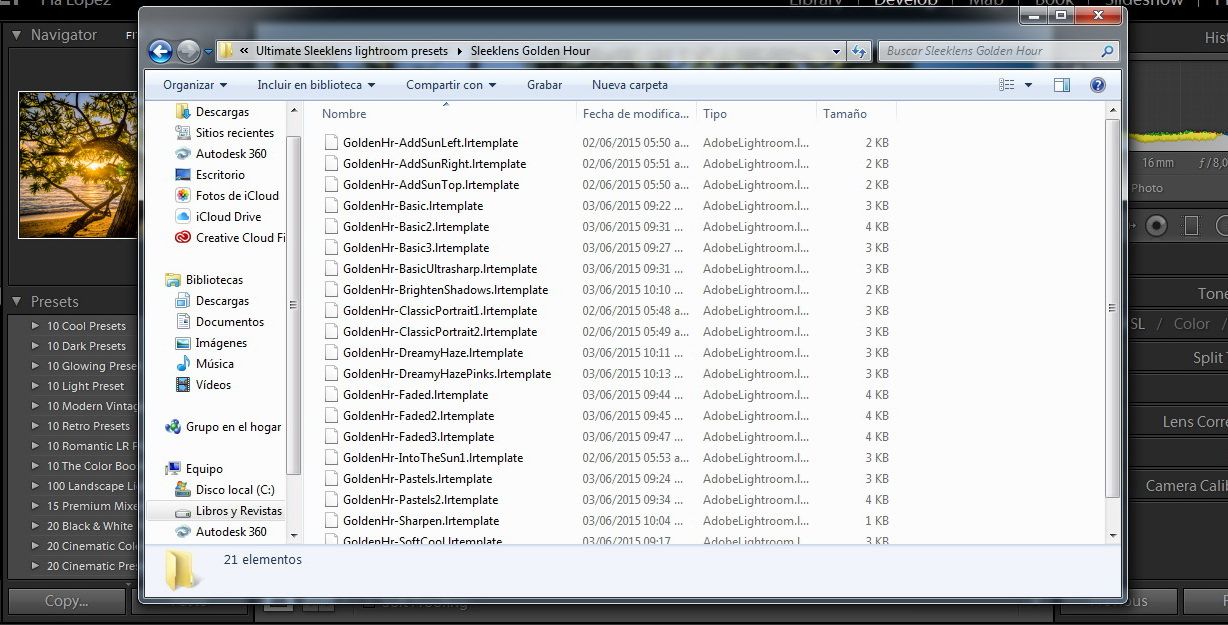
Task: Toggle the preview pane icon
Action: (x=1062, y=85)
